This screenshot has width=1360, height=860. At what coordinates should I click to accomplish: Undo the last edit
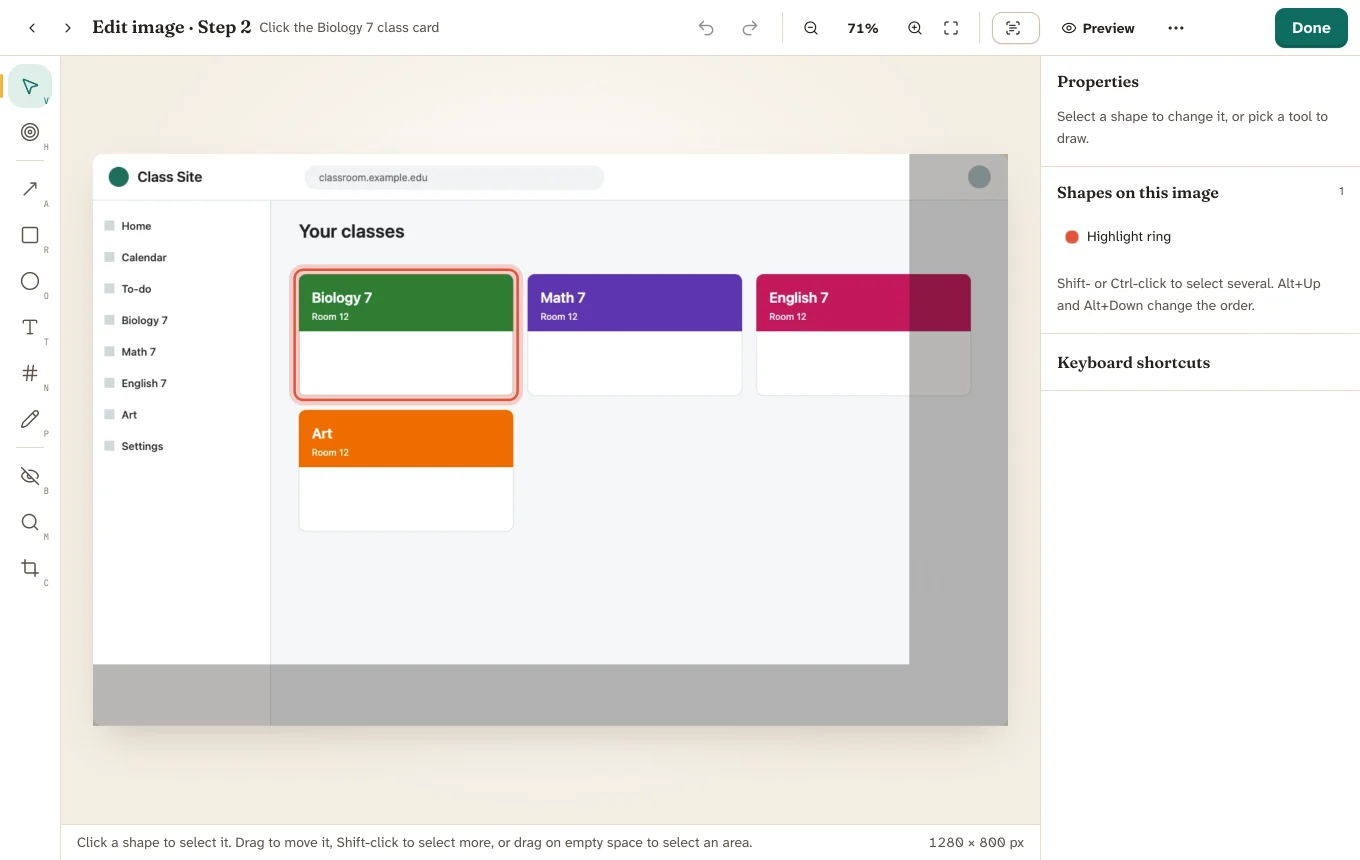(706, 28)
